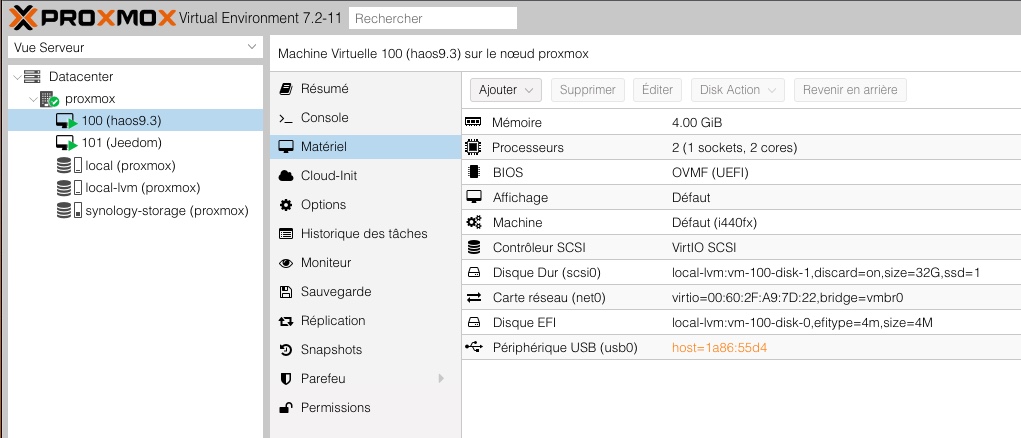Focus the Rechercher search field

(x=433, y=18)
